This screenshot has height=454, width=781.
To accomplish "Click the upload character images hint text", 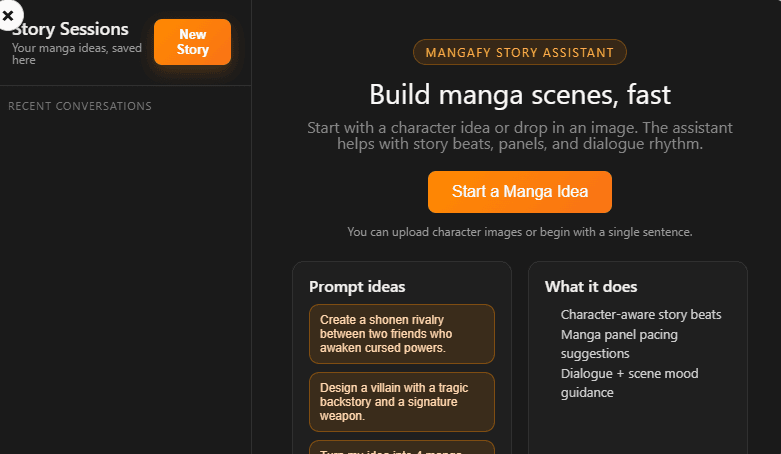I will [519, 232].
